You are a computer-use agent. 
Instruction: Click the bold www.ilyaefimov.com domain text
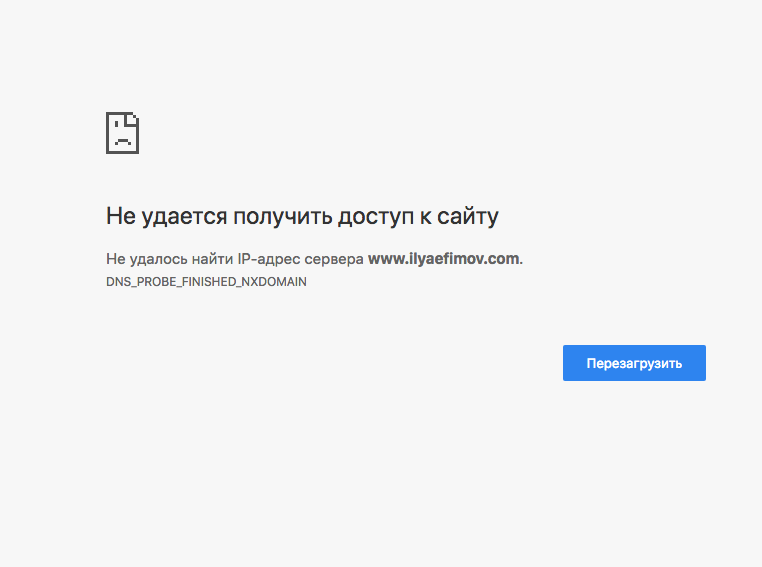coord(444,258)
